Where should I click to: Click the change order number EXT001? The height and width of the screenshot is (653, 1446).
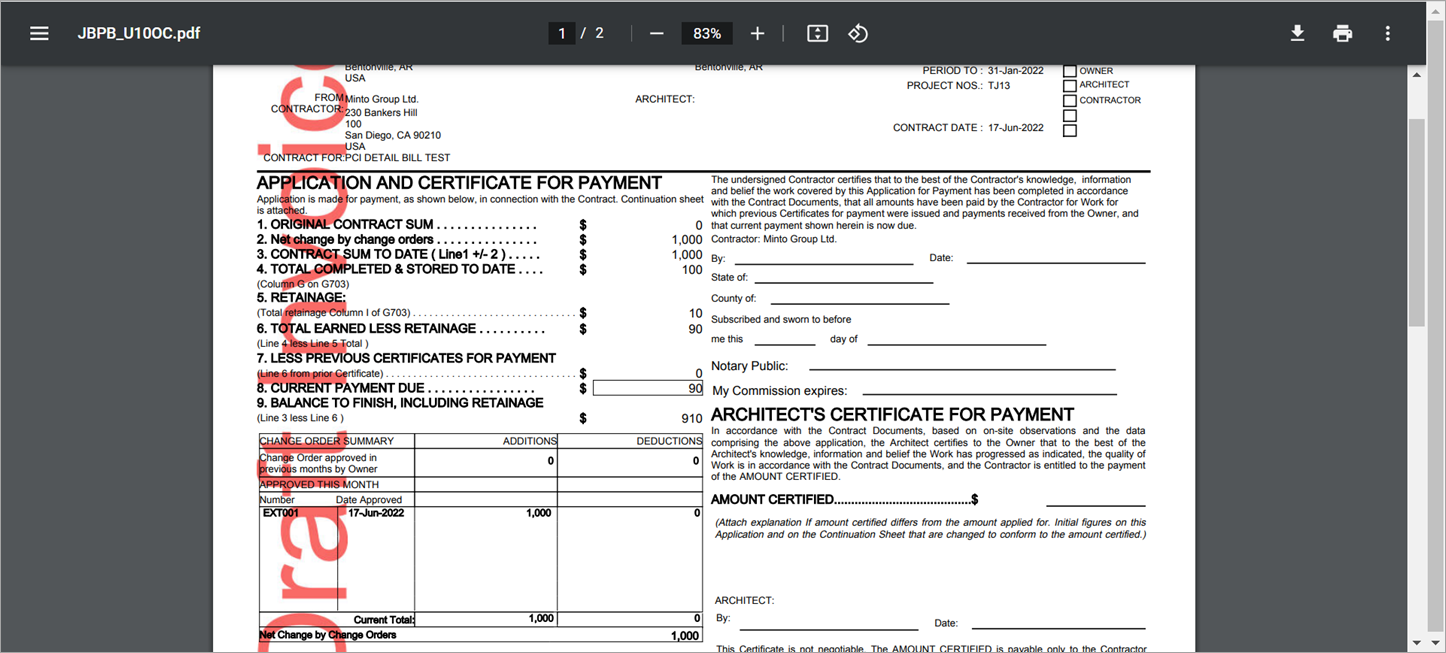tap(281, 513)
